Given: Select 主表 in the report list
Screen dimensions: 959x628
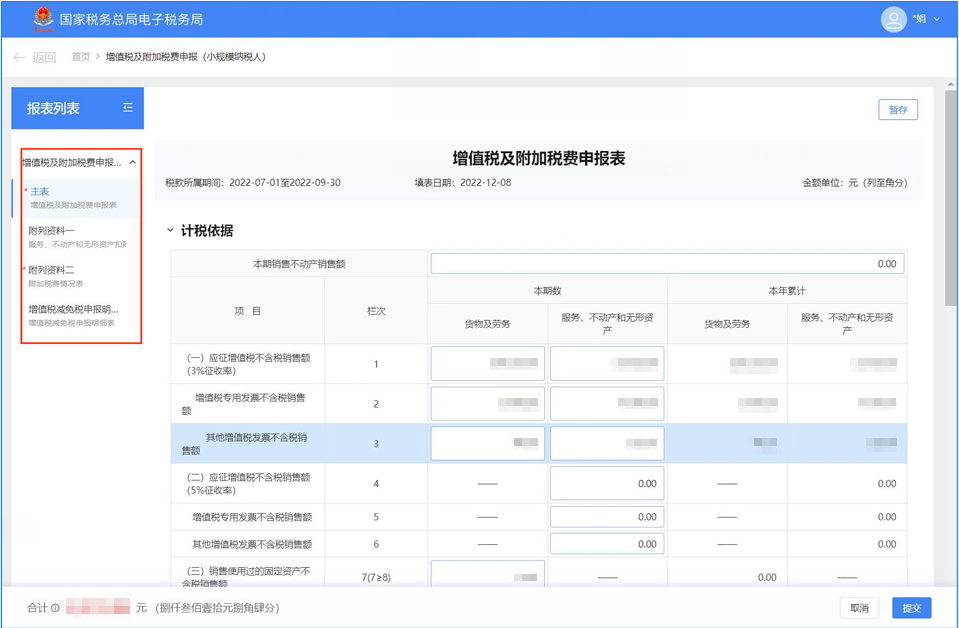Looking at the screenshot, I should [x=40, y=191].
